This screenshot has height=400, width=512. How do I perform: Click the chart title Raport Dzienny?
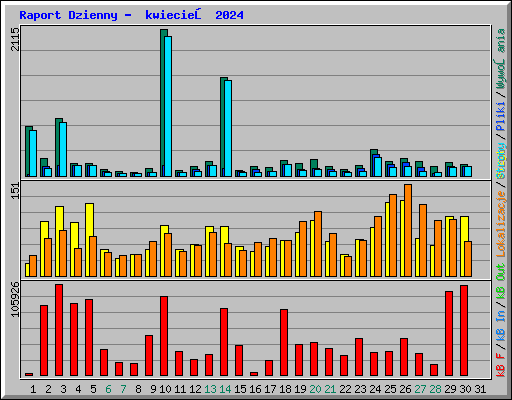[x=68, y=15]
